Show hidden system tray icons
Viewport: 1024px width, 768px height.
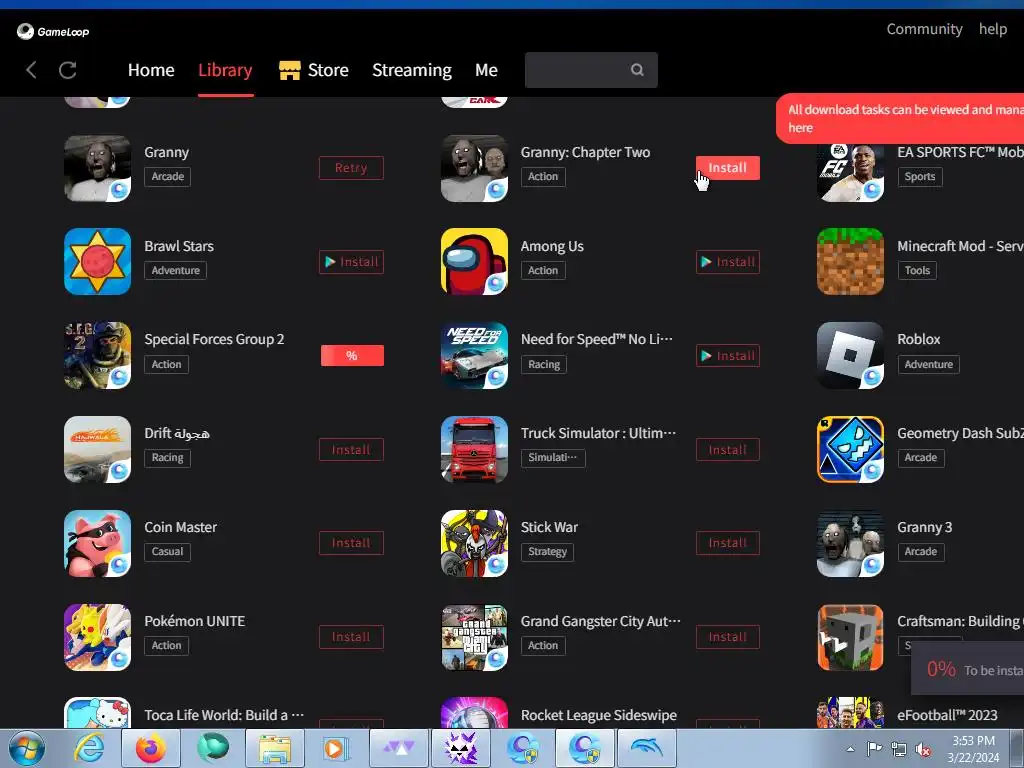coord(850,749)
